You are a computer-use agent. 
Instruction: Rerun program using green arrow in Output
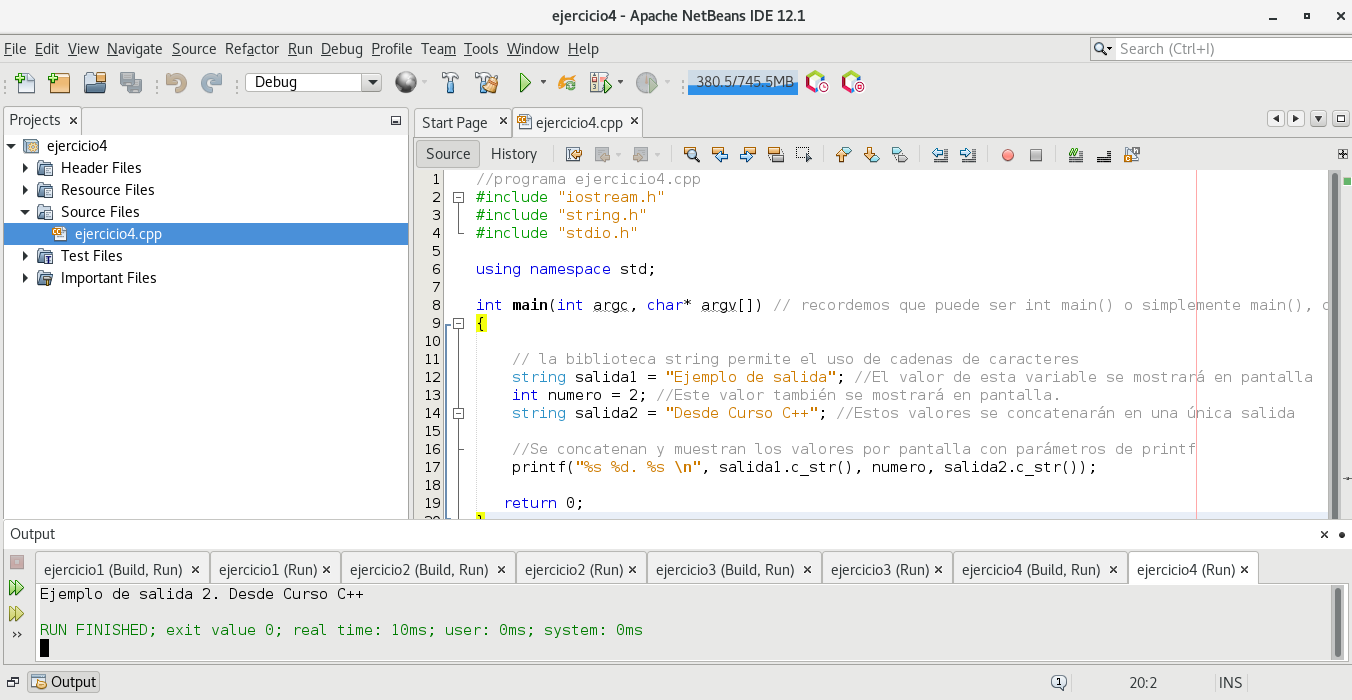[x=17, y=588]
